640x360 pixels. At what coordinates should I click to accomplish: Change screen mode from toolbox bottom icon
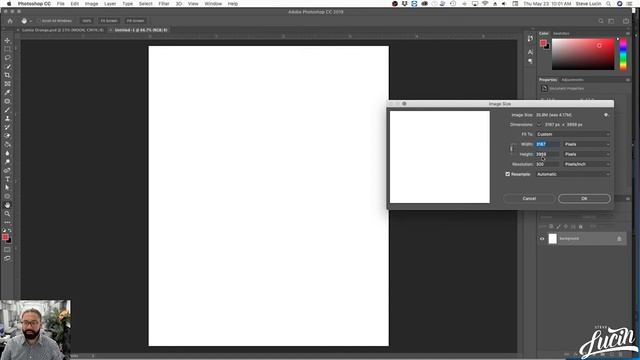click(x=7, y=258)
